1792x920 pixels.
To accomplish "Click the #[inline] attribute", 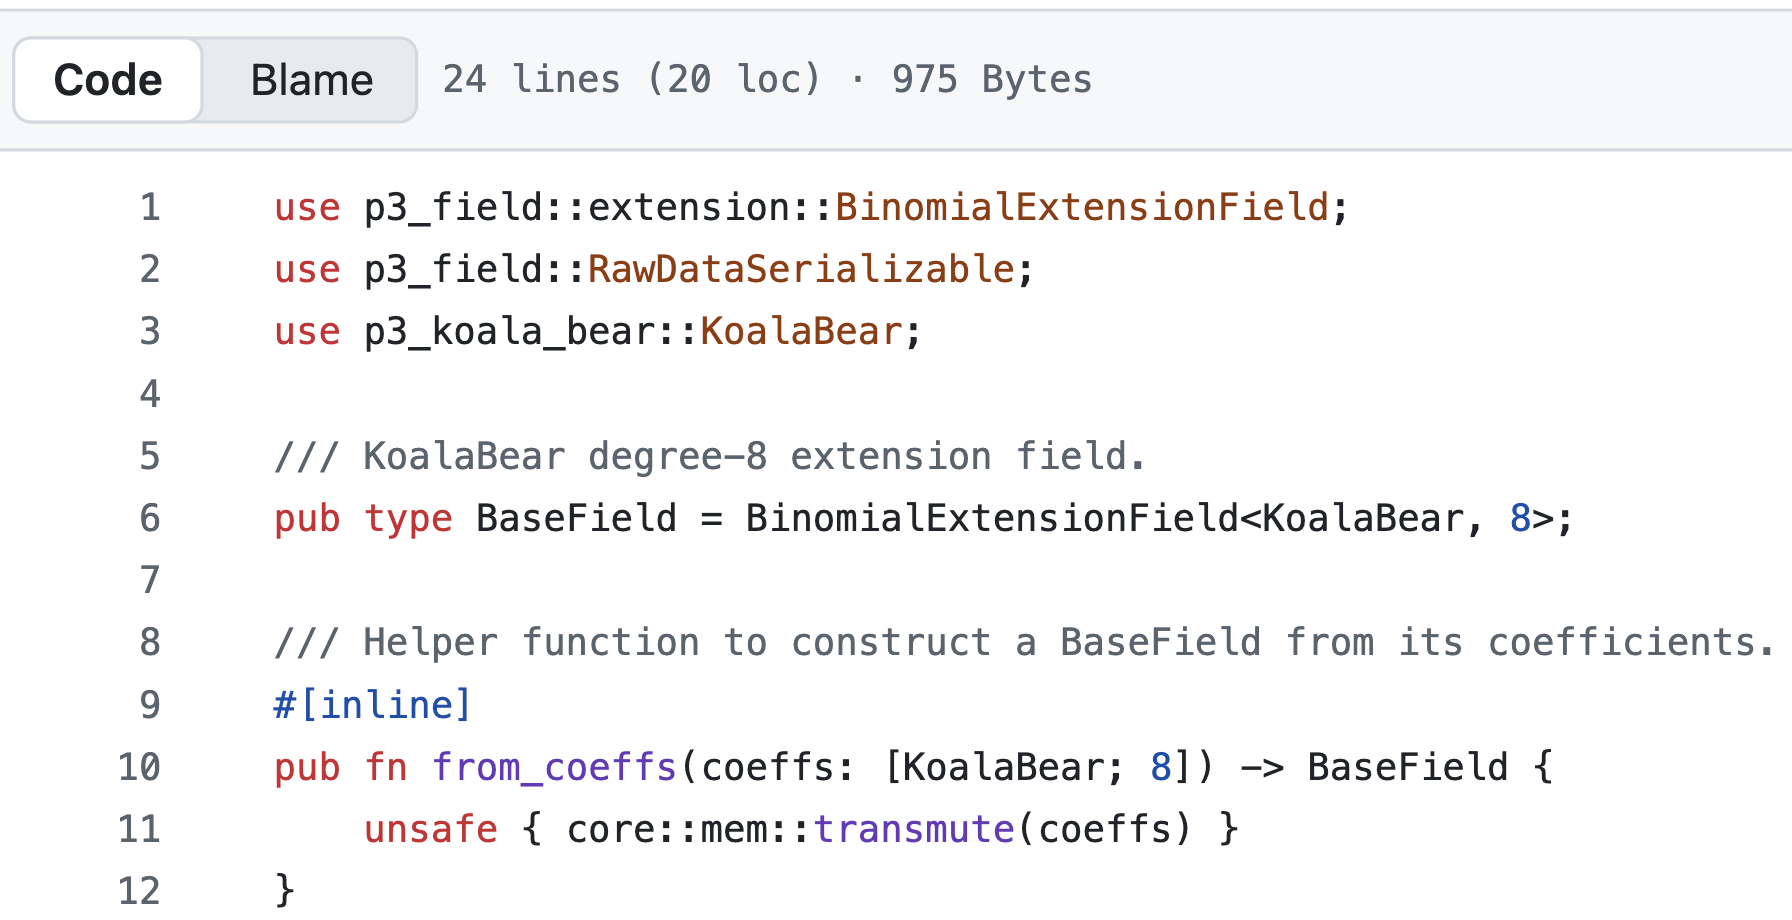I will tap(372, 705).
